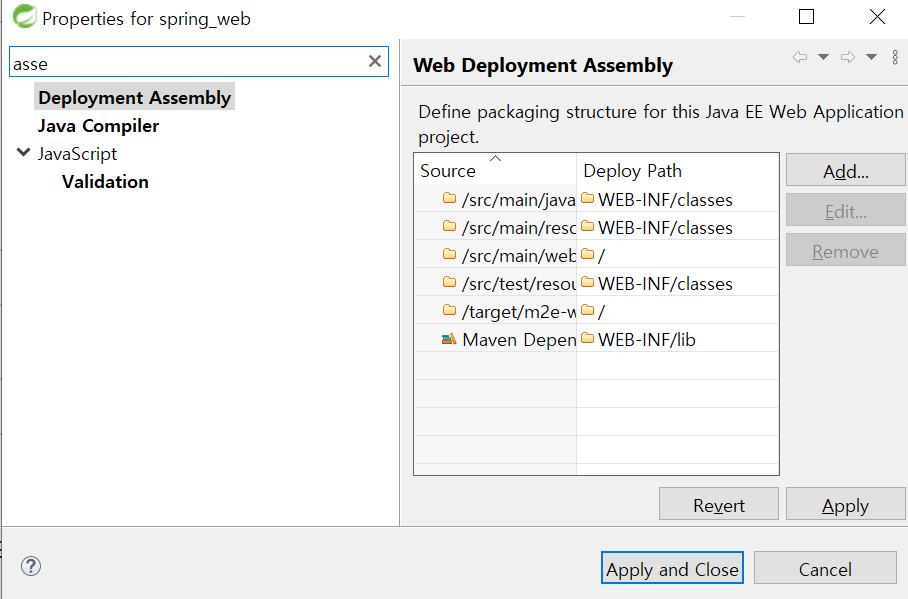Image resolution: width=908 pixels, height=599 pixels.
Task: Select Deployment Assembly in the tree
Action: (134, 97)
